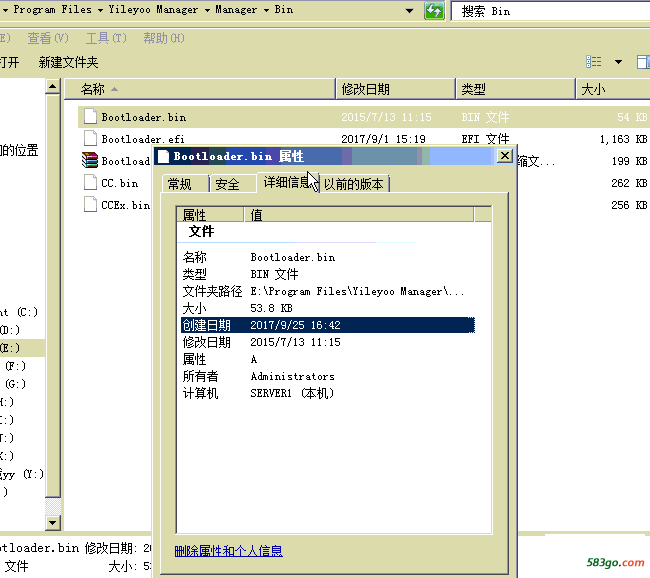
Task: Select 类型 BIN 文件 property row
Action: 327,274
